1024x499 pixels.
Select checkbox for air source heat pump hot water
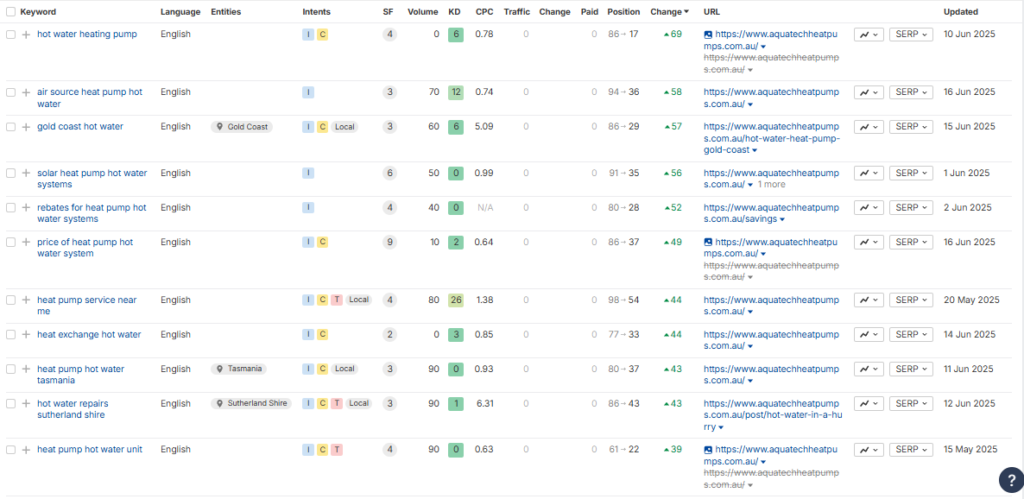click(x=10, y=93)
